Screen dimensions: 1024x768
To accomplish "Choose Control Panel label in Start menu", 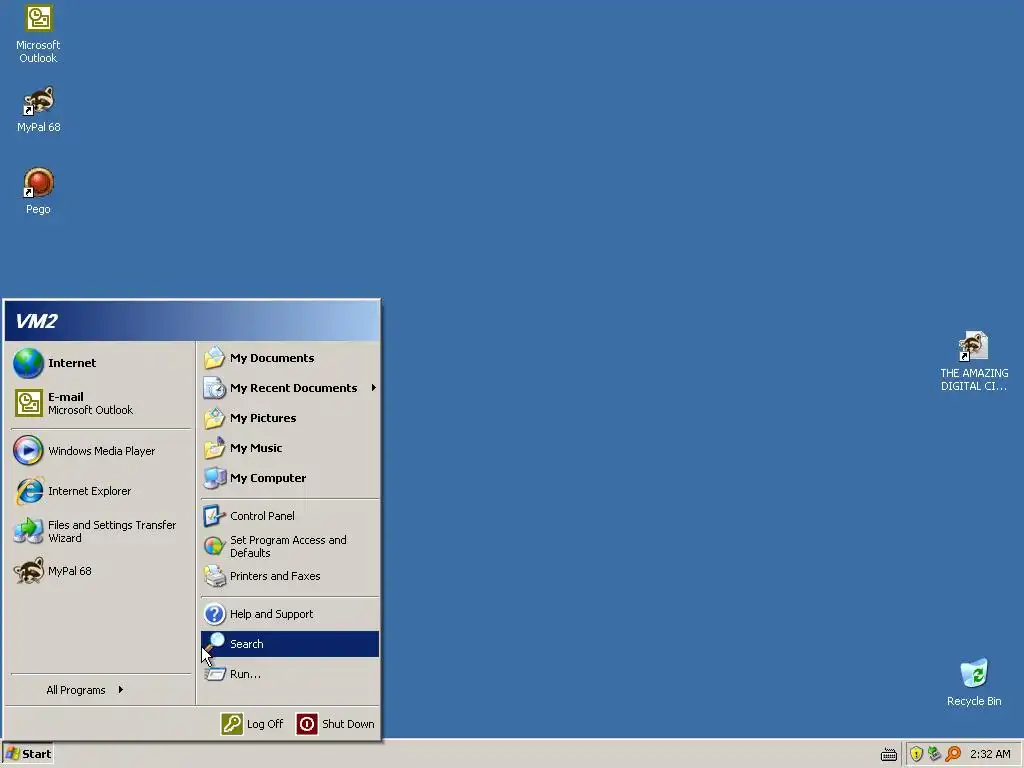I will click(x=262, y=516).
